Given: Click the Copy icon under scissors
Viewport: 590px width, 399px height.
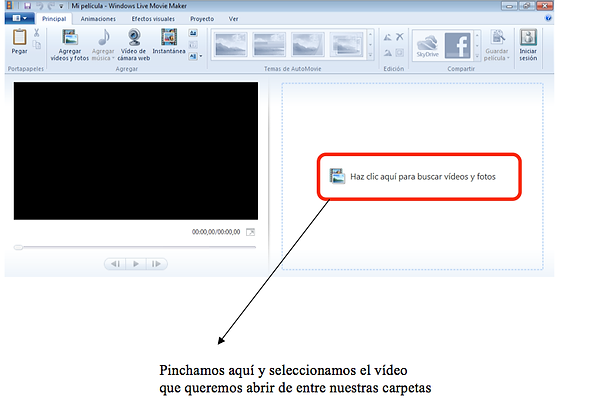Looking at the screenshot, I should 36,45.
